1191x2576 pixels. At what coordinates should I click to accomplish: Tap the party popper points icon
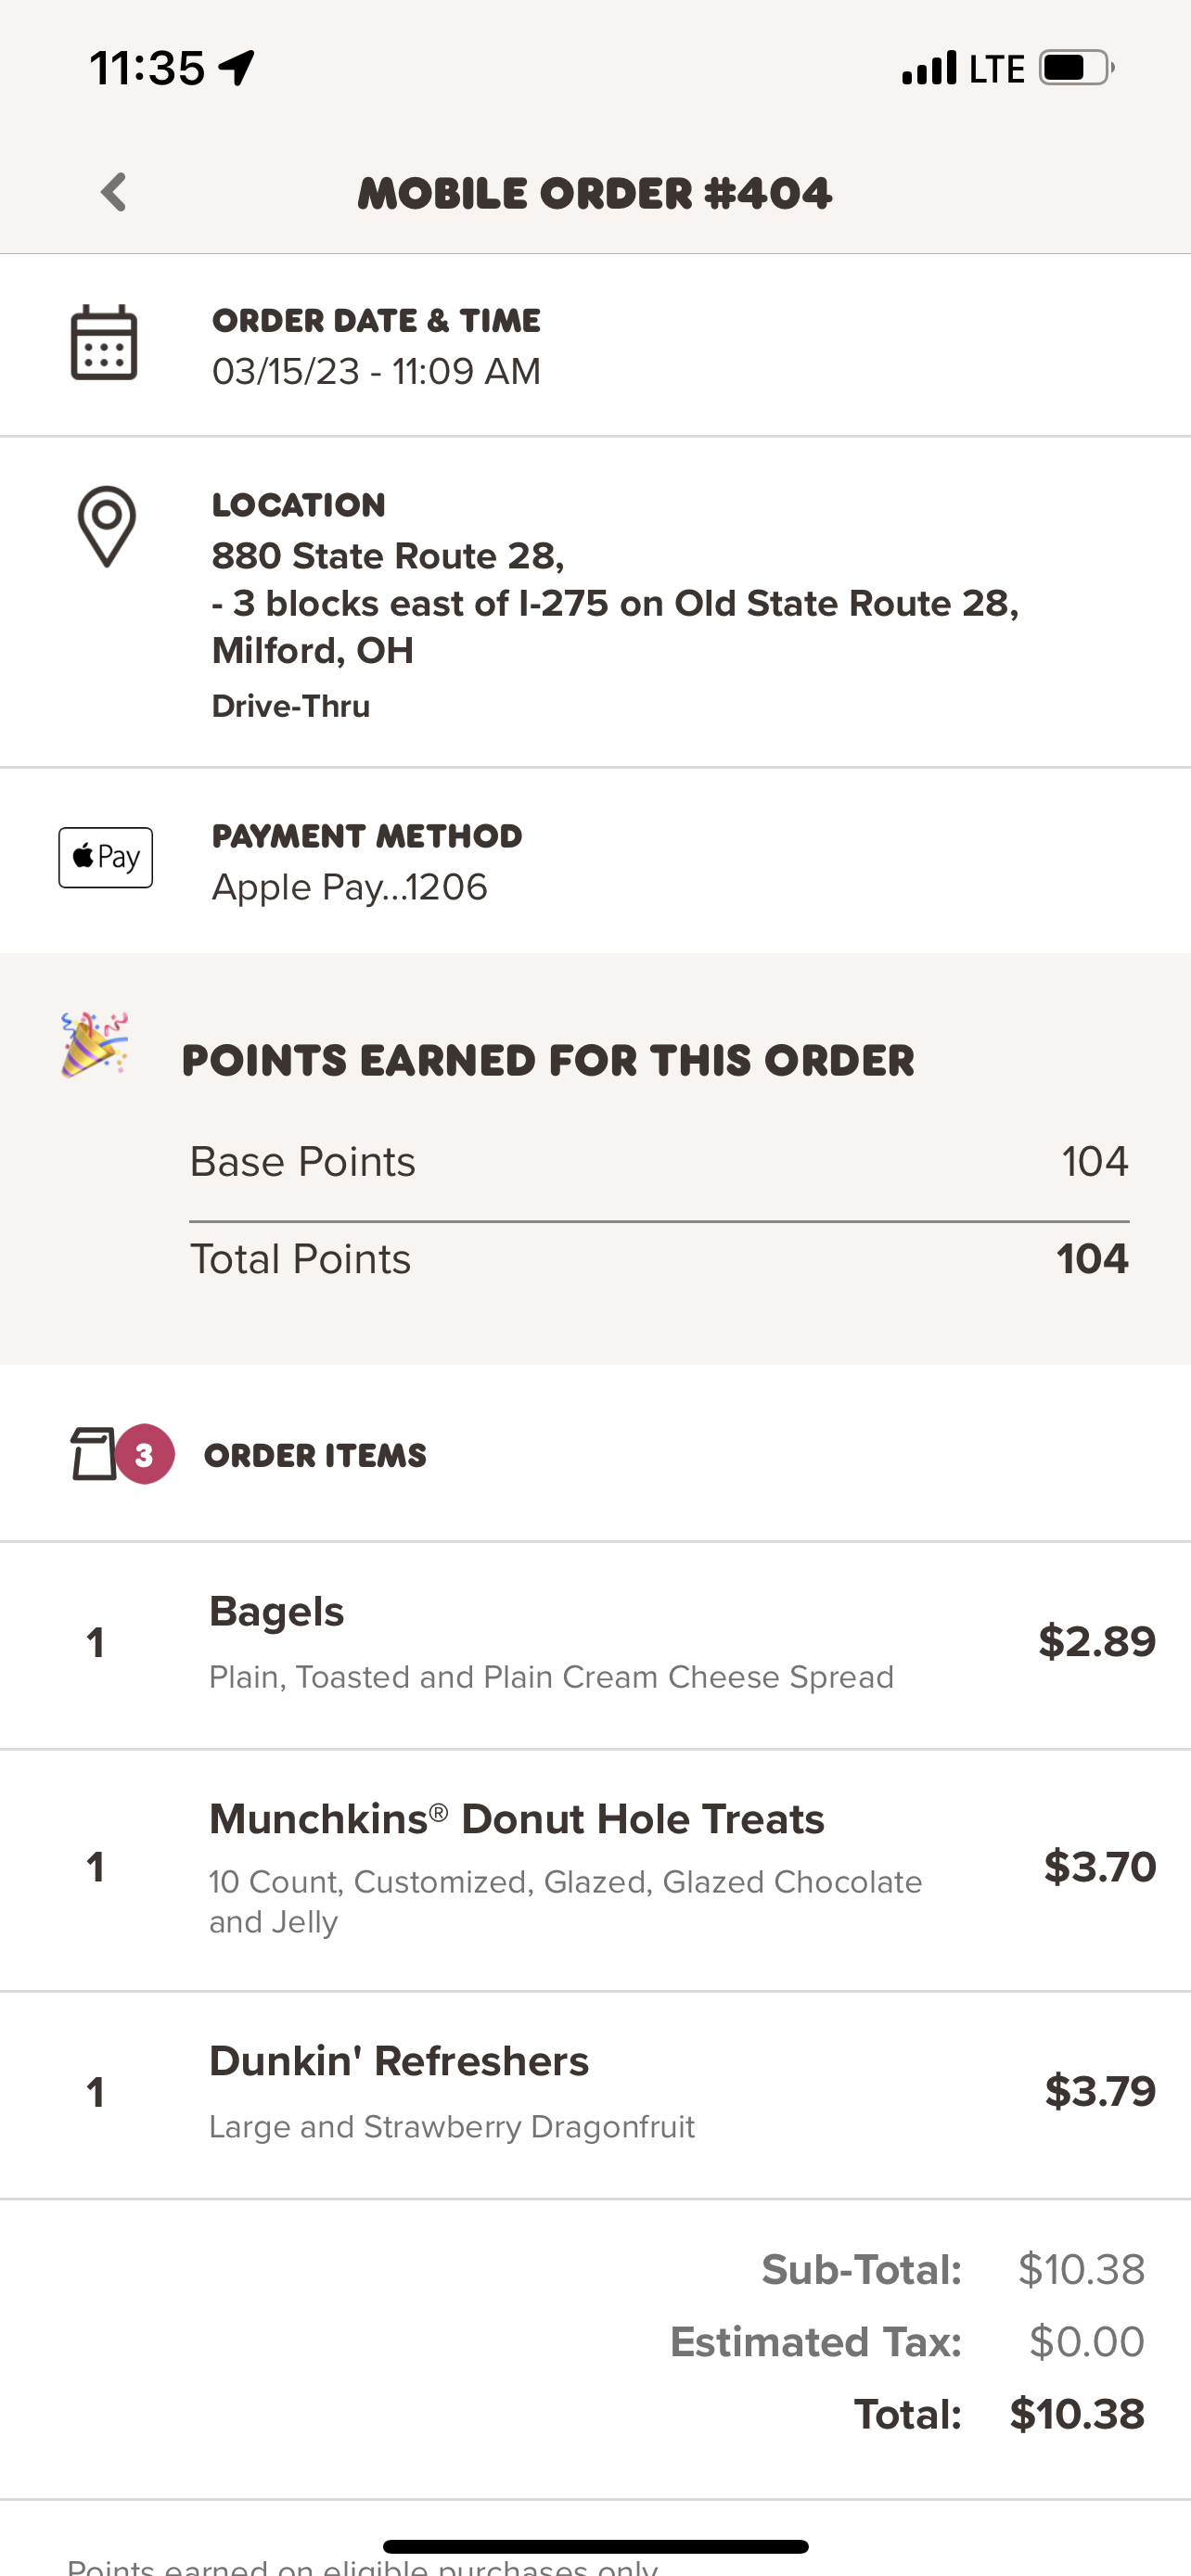click(94, 1044)
